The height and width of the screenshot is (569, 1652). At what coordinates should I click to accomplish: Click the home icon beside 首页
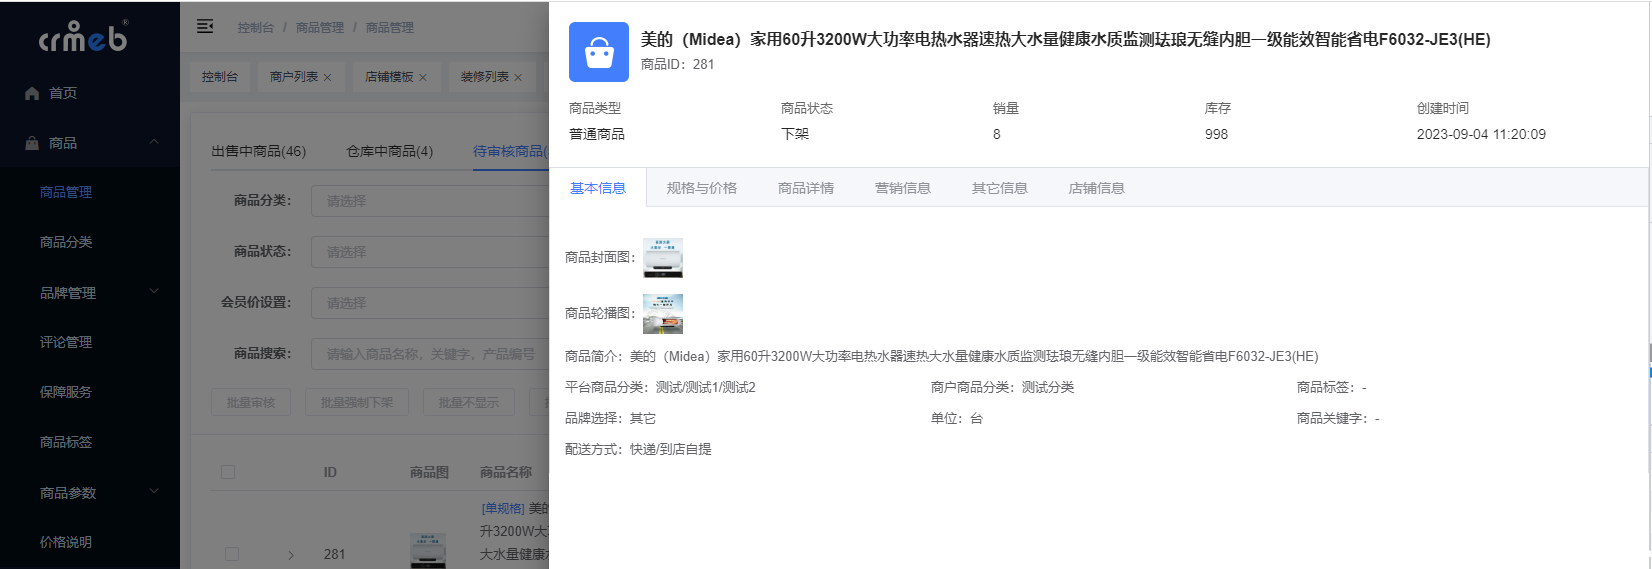[32, 93]
